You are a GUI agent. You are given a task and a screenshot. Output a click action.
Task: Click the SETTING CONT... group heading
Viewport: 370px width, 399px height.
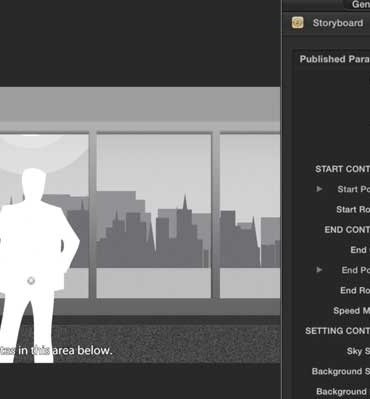pyautogui.click(x=337, y=331)
